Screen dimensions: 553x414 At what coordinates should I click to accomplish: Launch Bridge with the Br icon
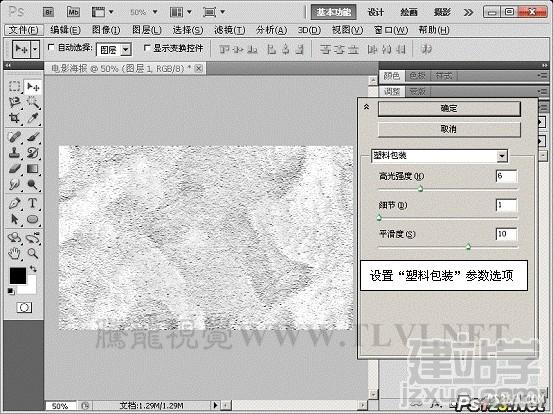(49, 12)
